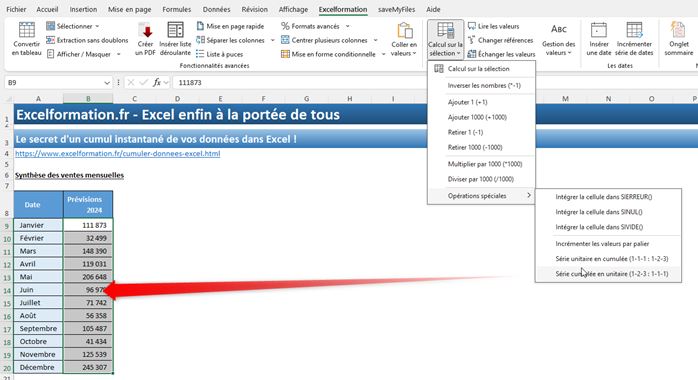Open the Fichier tab
698x380 pixels.
[16, 9]
